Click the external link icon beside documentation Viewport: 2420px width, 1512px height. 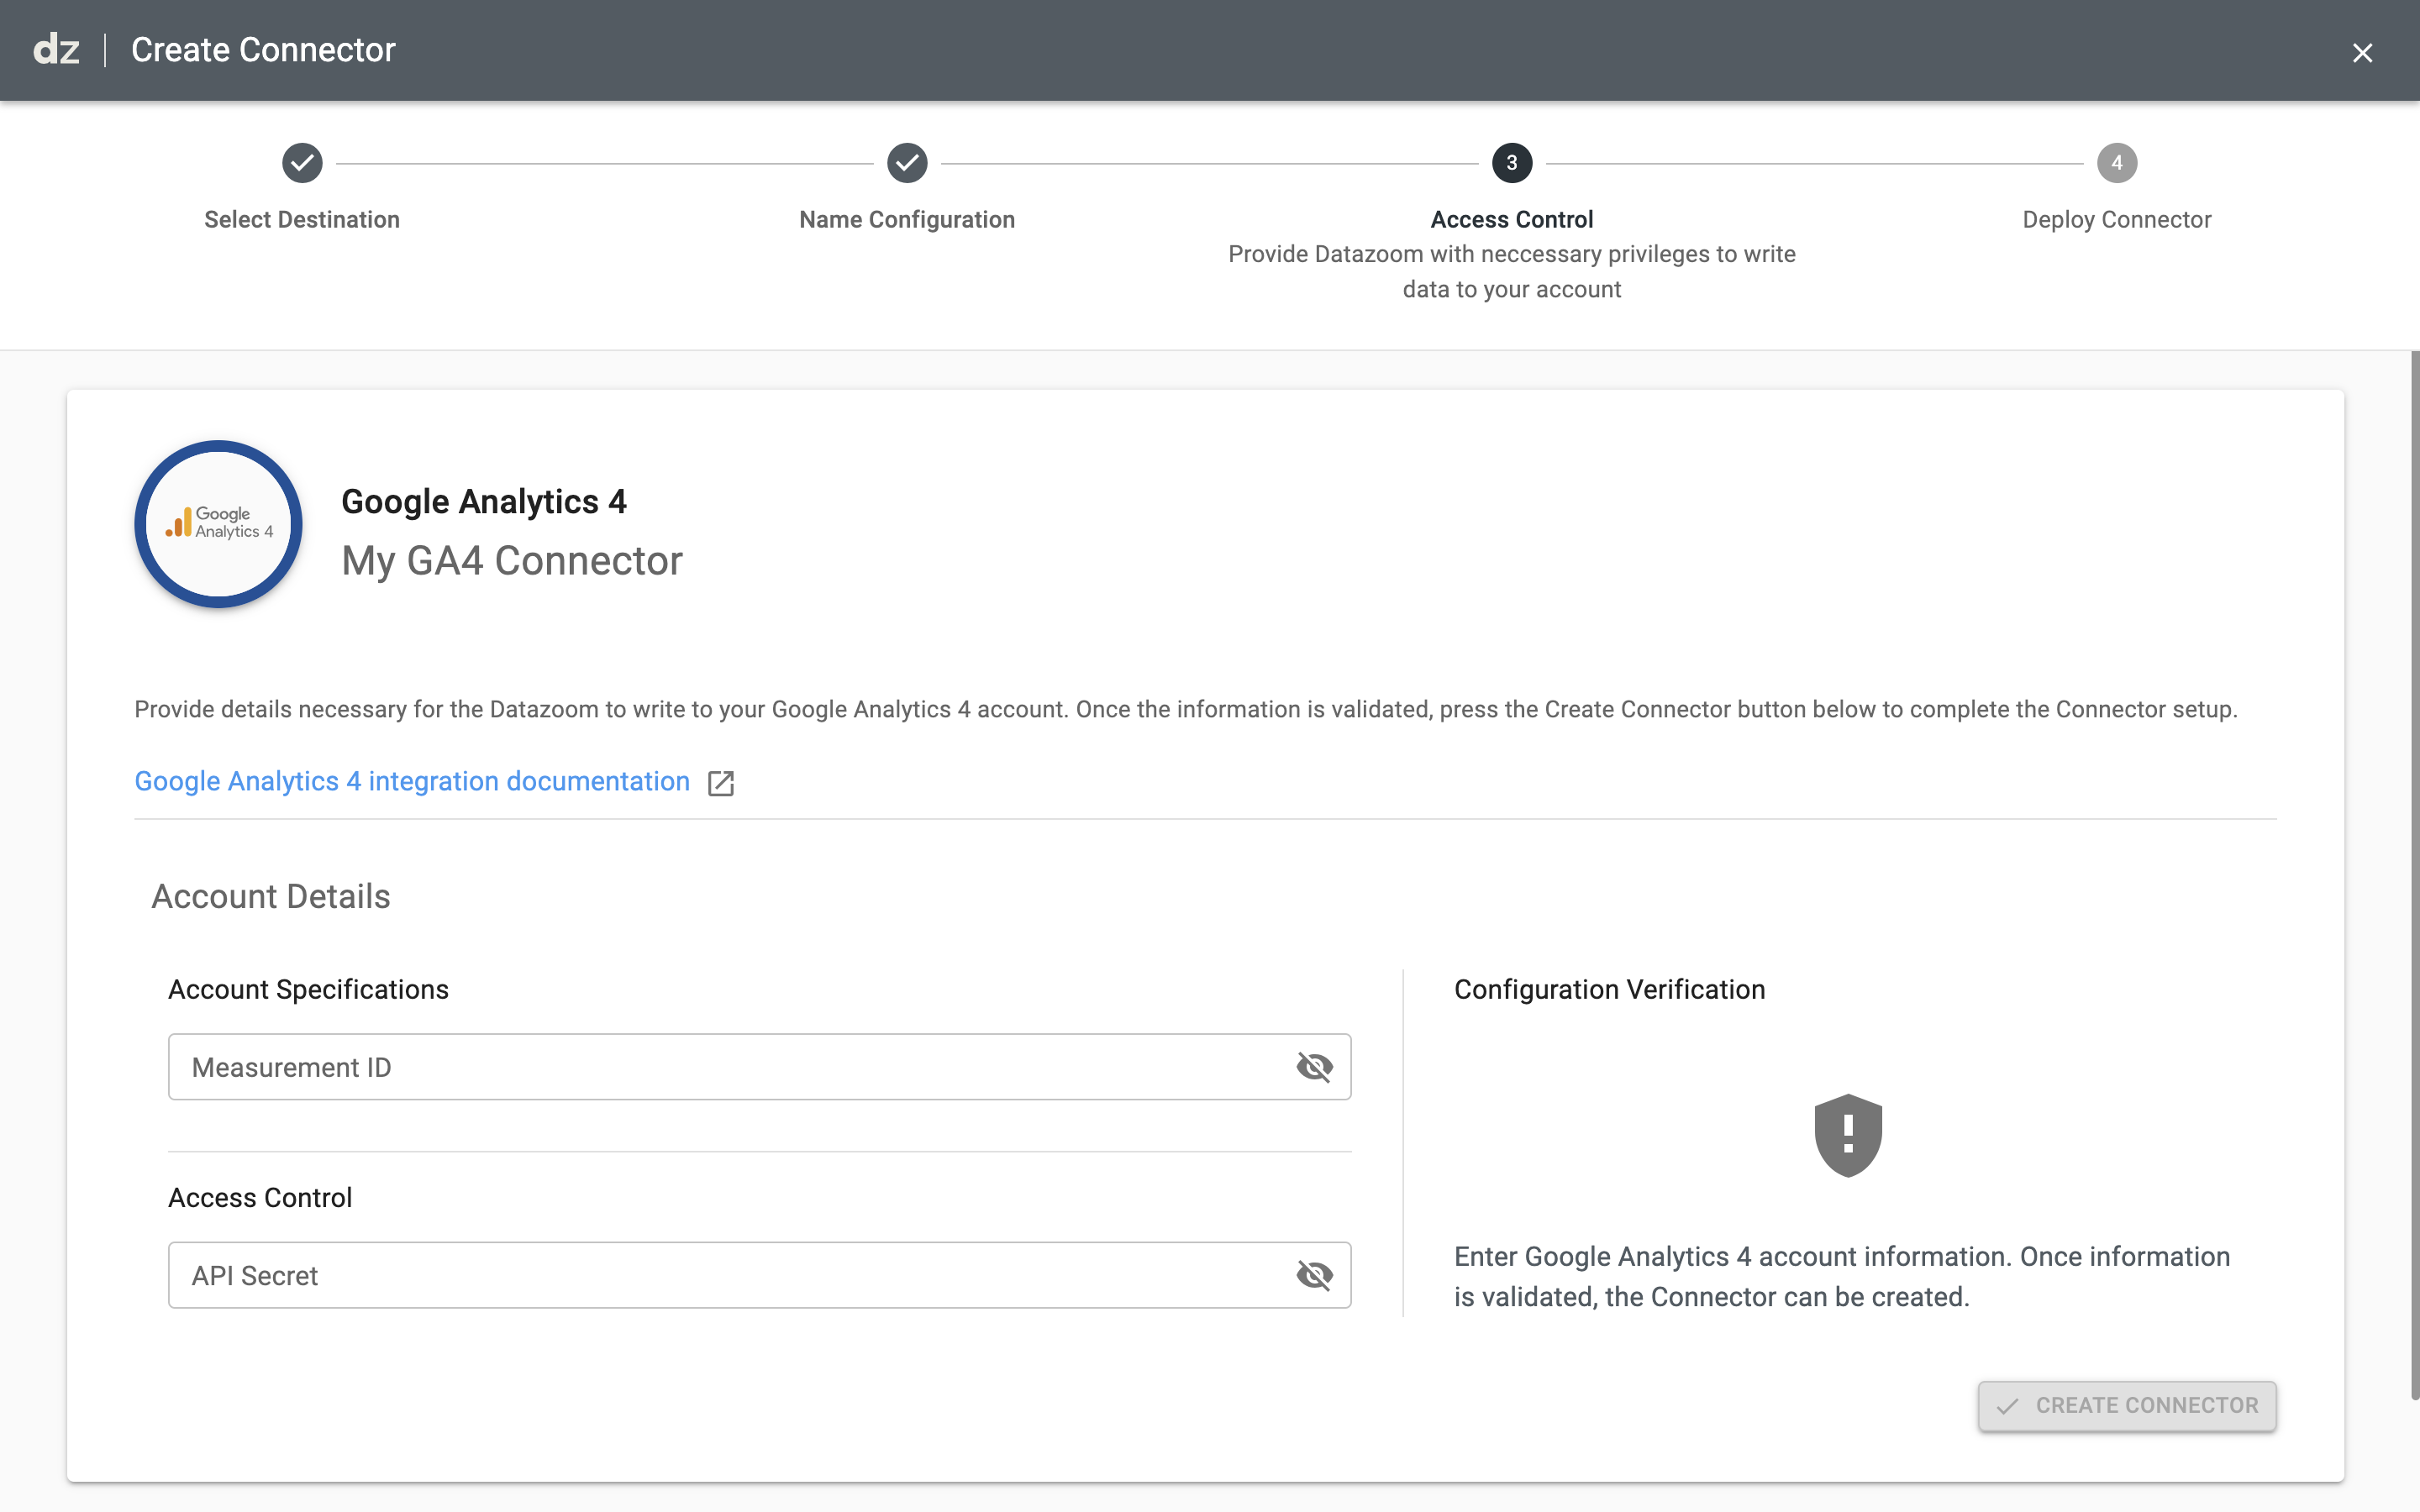[x=721, y=783]
